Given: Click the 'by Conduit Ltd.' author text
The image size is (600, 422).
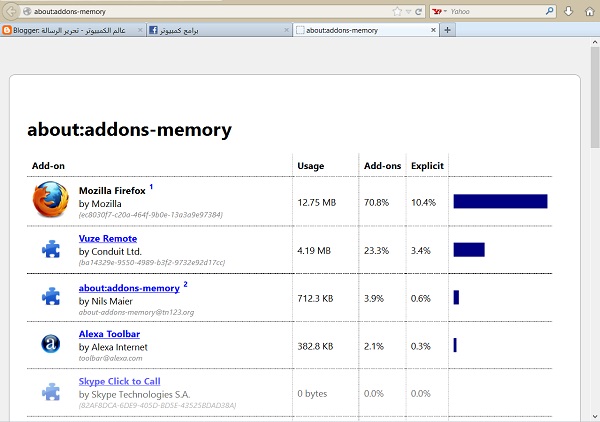Looking at the screenshot, I should pos(110,251).
